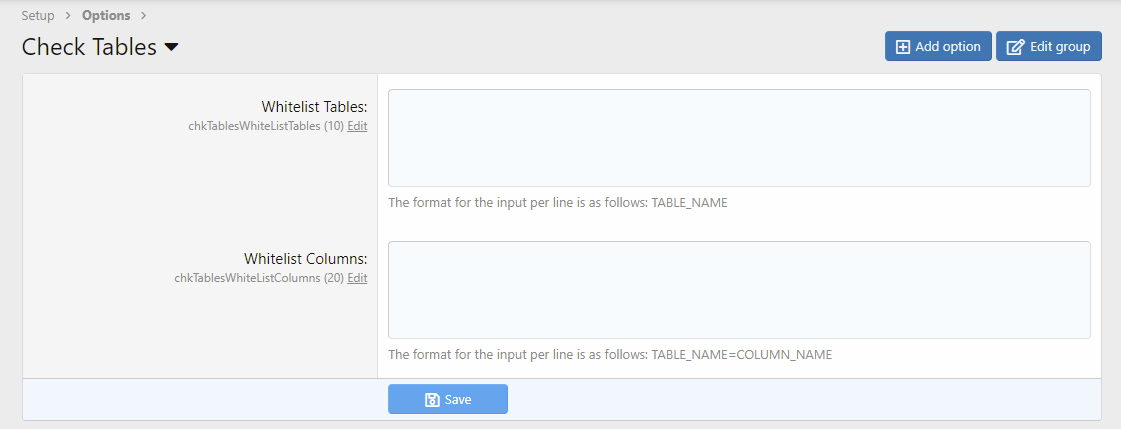Click the Edit group button
Screen dimensions: 1121x429
click(x=1049, y=46)
